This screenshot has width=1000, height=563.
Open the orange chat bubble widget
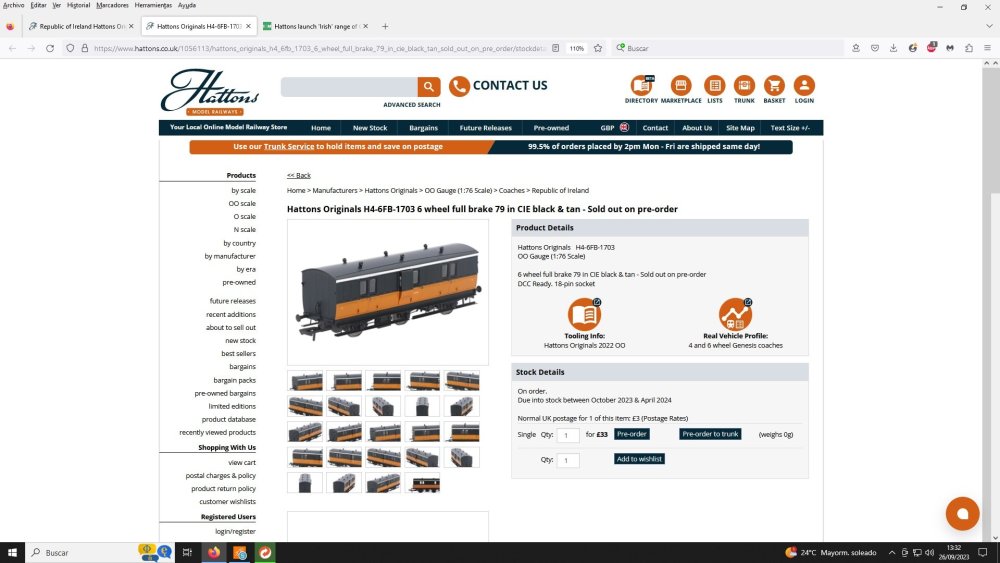click(962, 513)
